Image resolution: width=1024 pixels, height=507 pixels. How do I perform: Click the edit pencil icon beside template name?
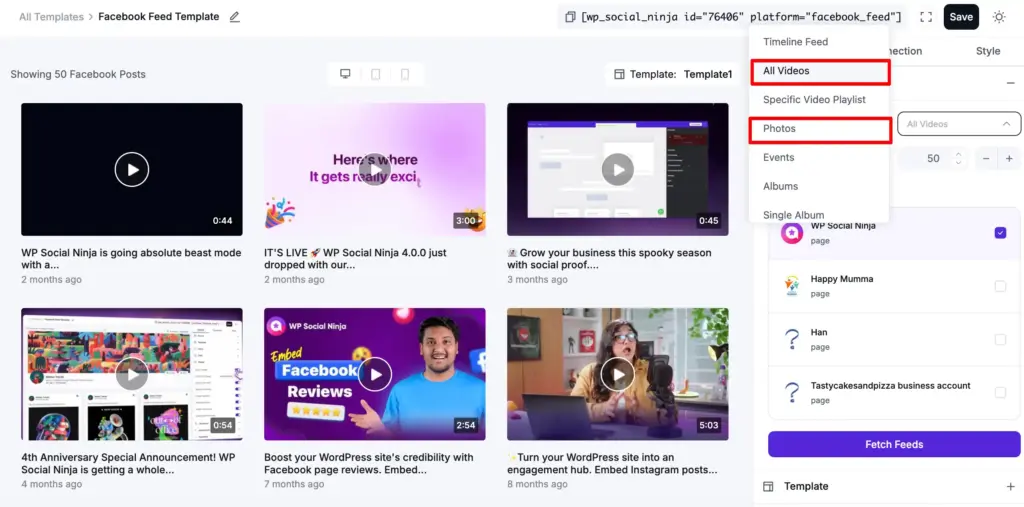coord(235,17)
